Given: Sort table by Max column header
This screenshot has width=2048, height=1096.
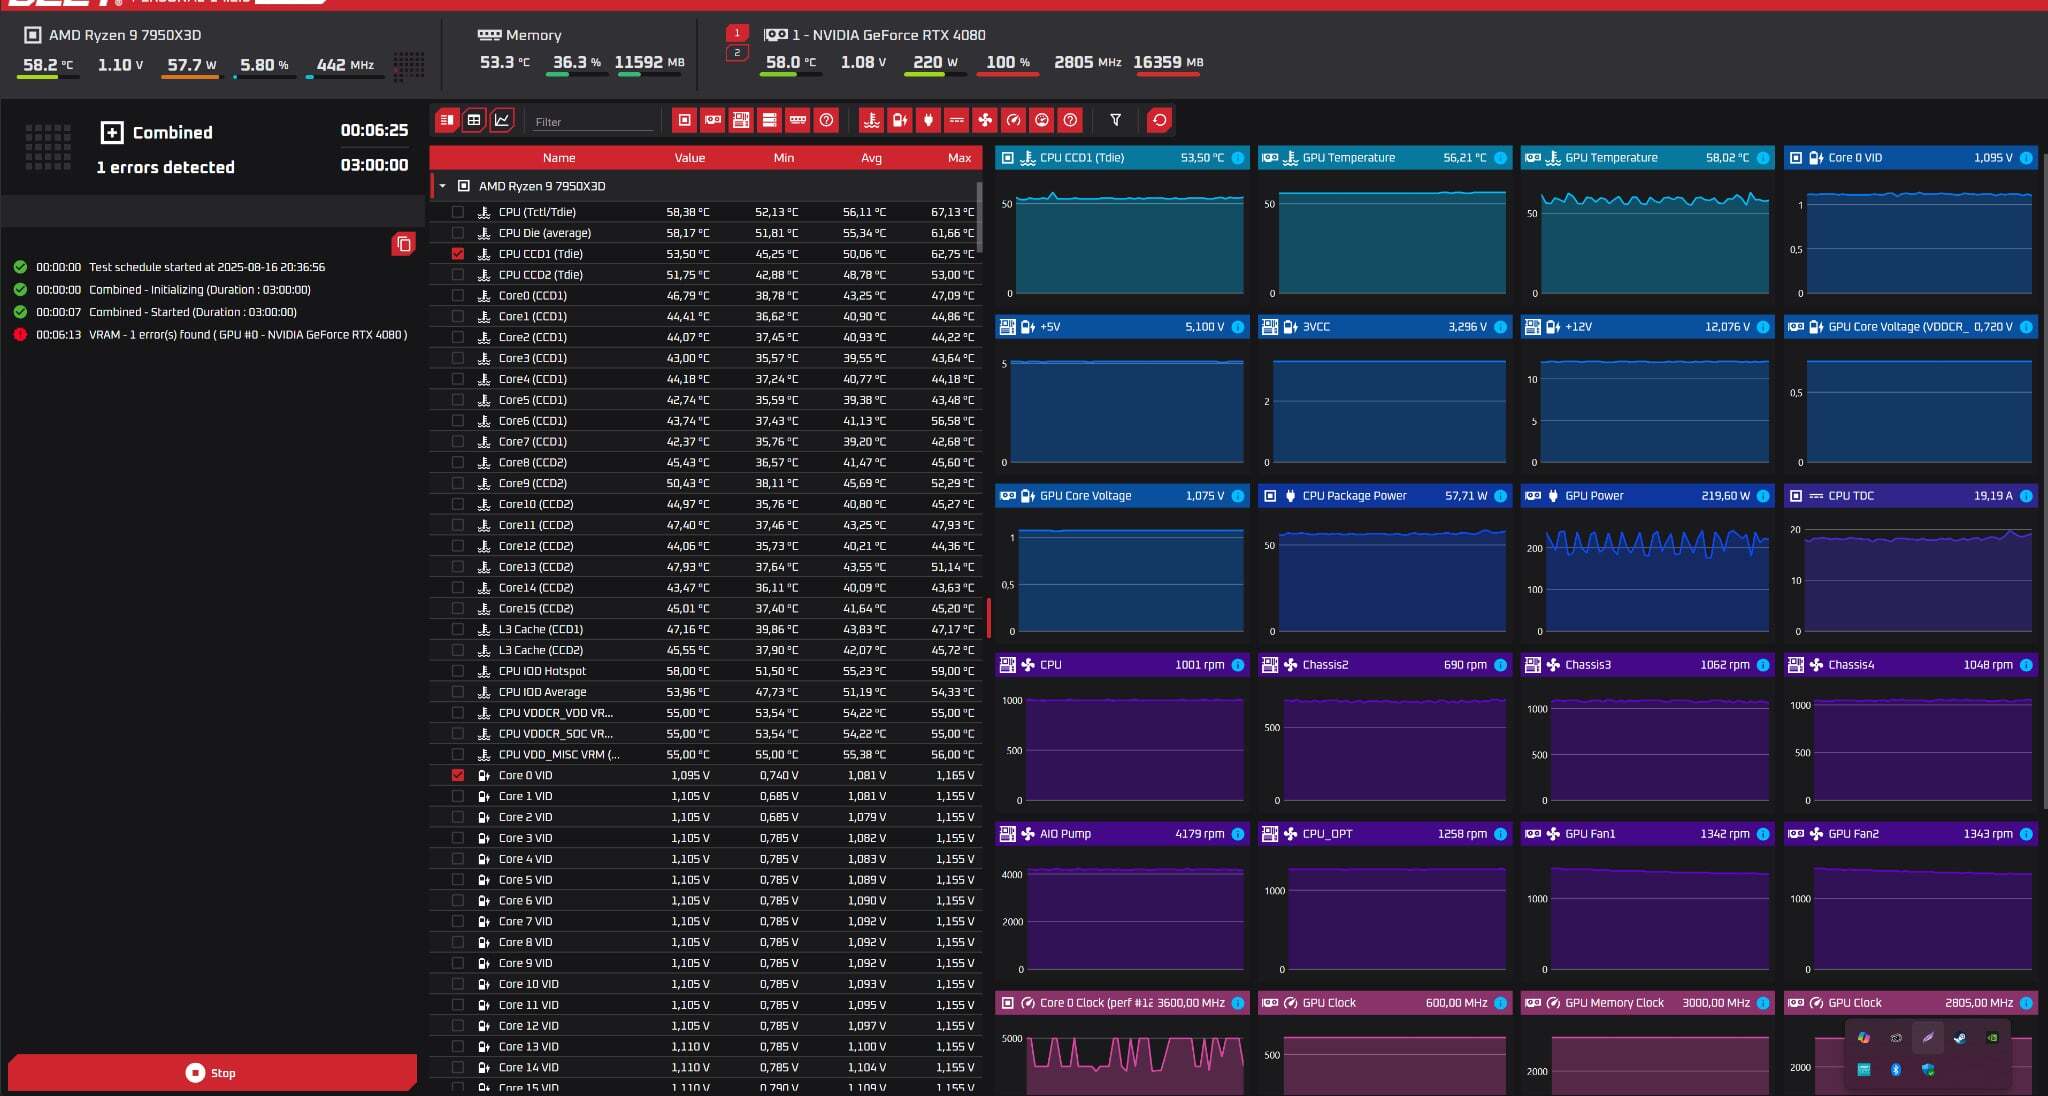Looking at the screenshot, I should pyautogui.click(x=958, y=158).
